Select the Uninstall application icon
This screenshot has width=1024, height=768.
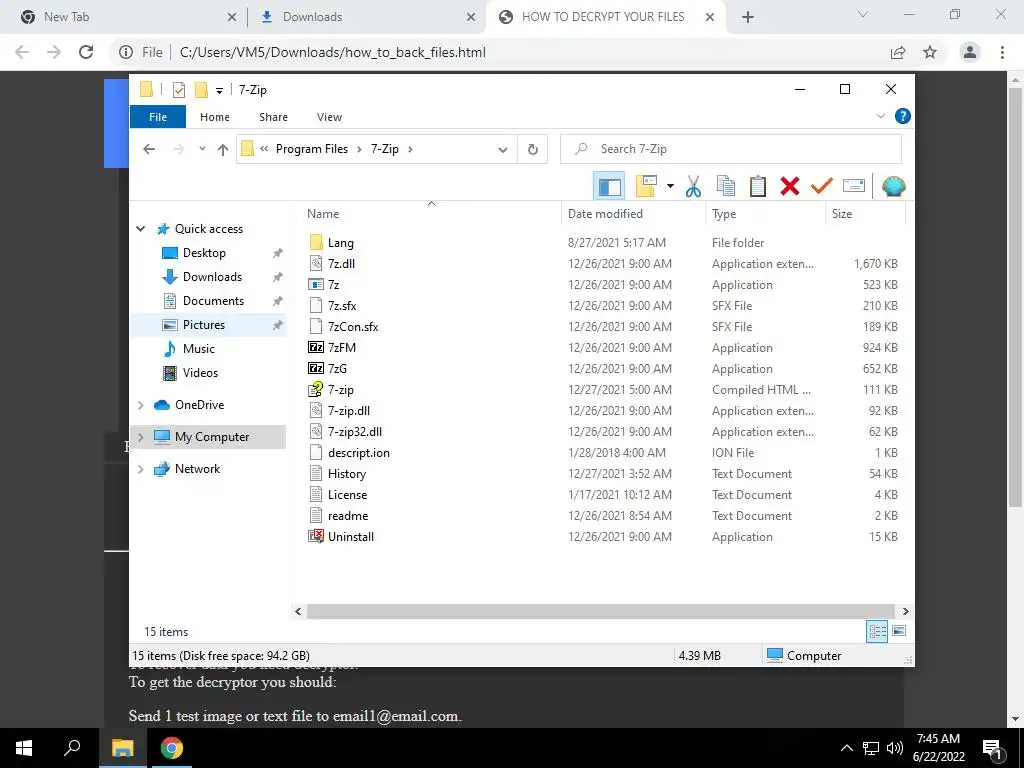[316, 536]
